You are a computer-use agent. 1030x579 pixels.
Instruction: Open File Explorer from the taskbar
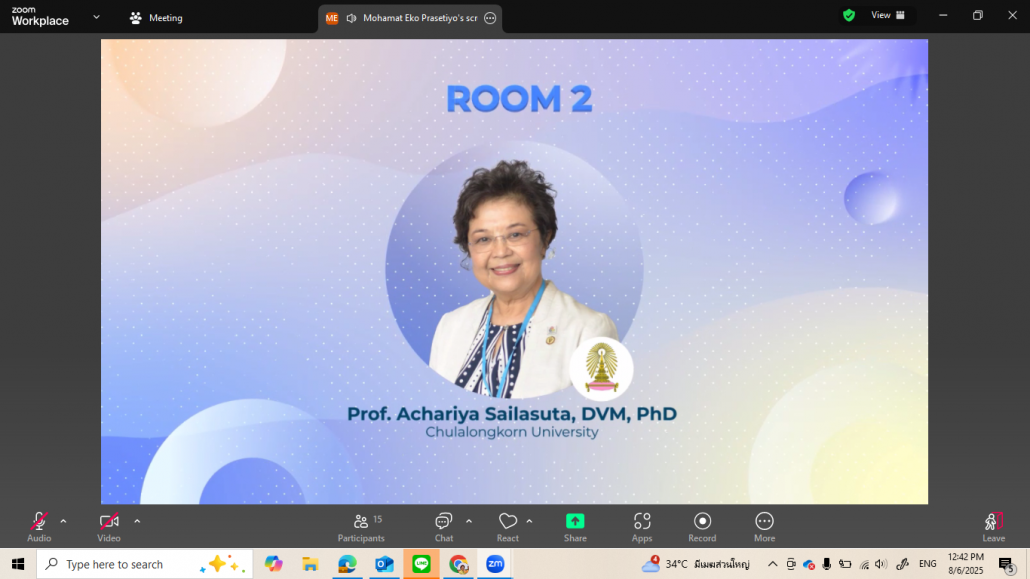click(x=310, y=564)
